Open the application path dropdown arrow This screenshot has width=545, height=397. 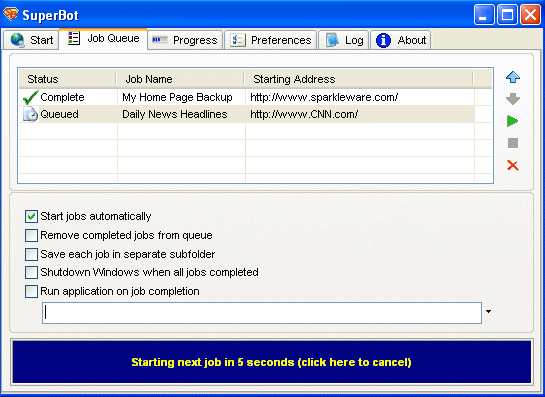(488, 311)
